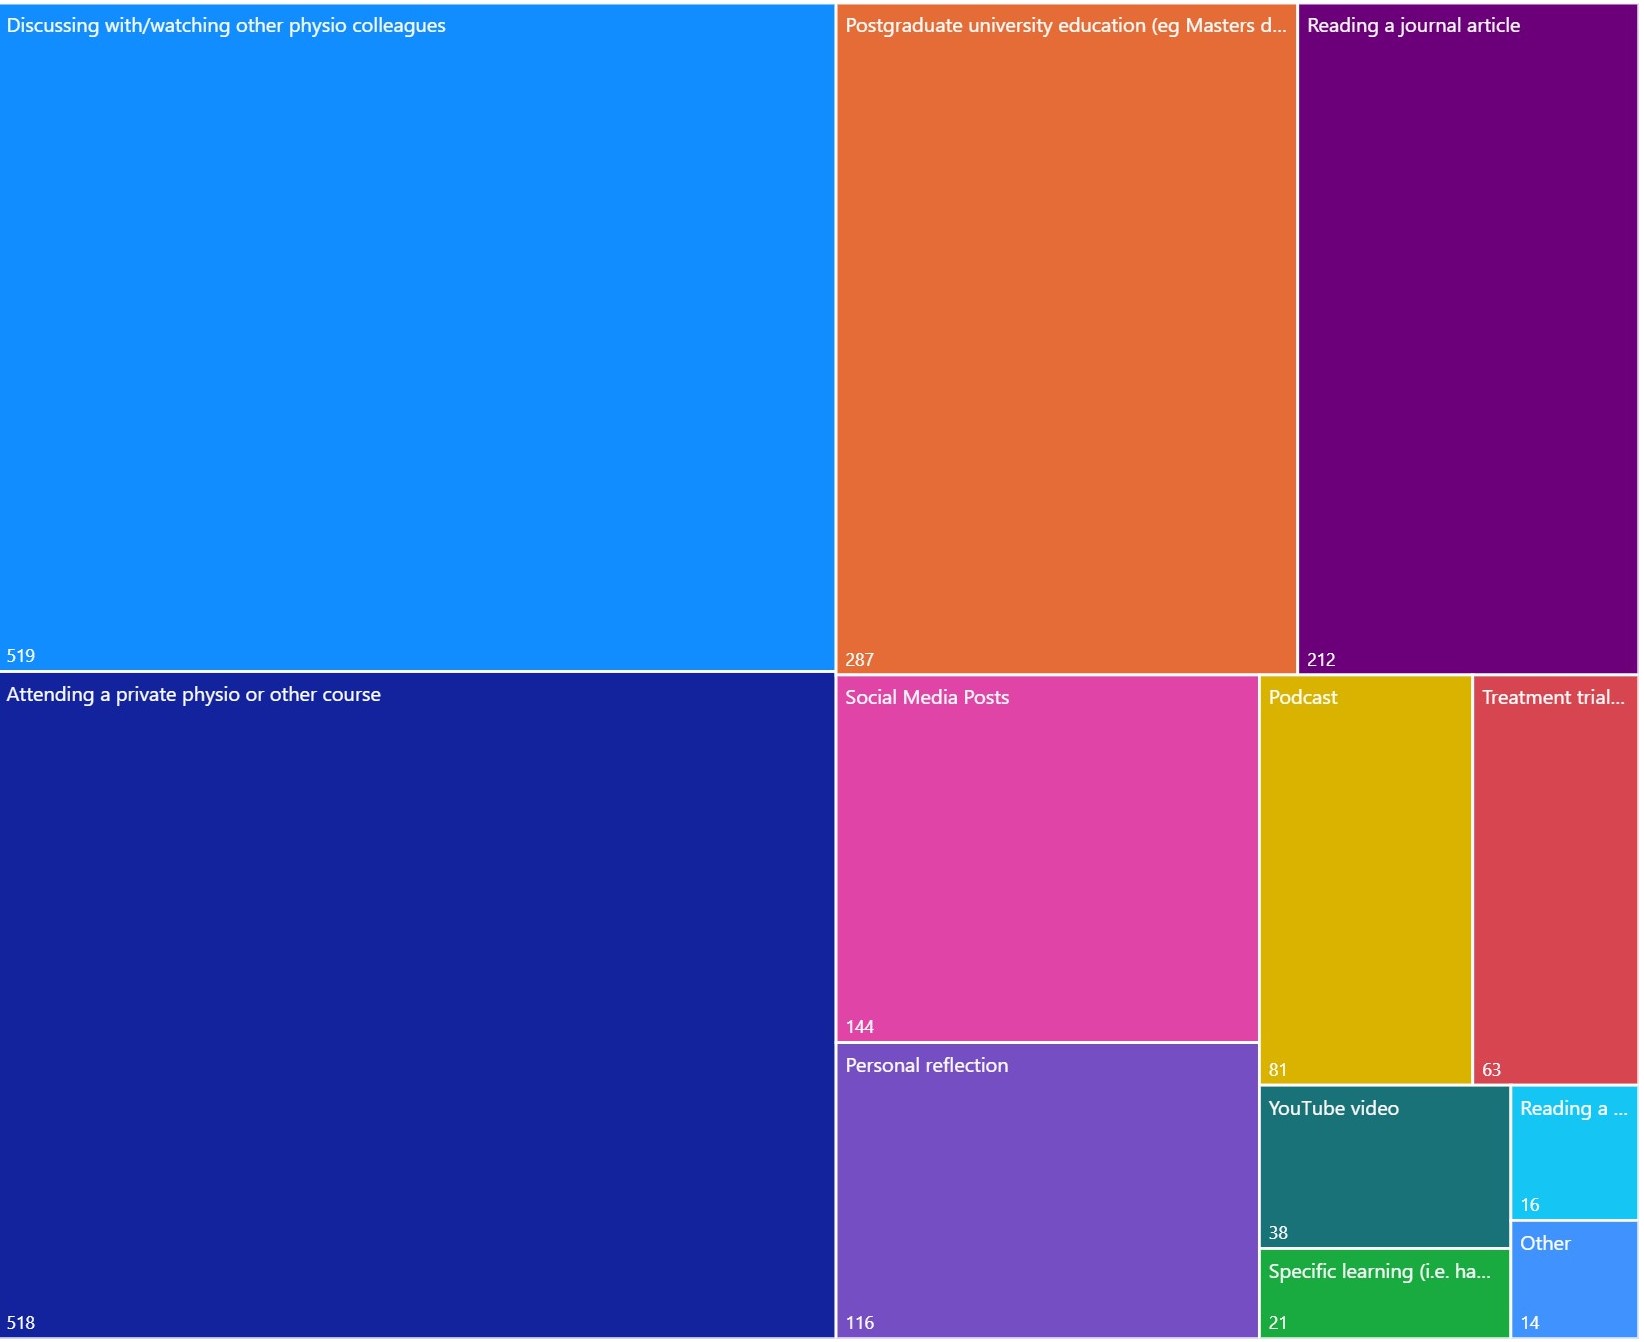This screenshot has width=1644, height=1342.
Task: Select the yellow Podcast tile
Action: [1365, 880]
